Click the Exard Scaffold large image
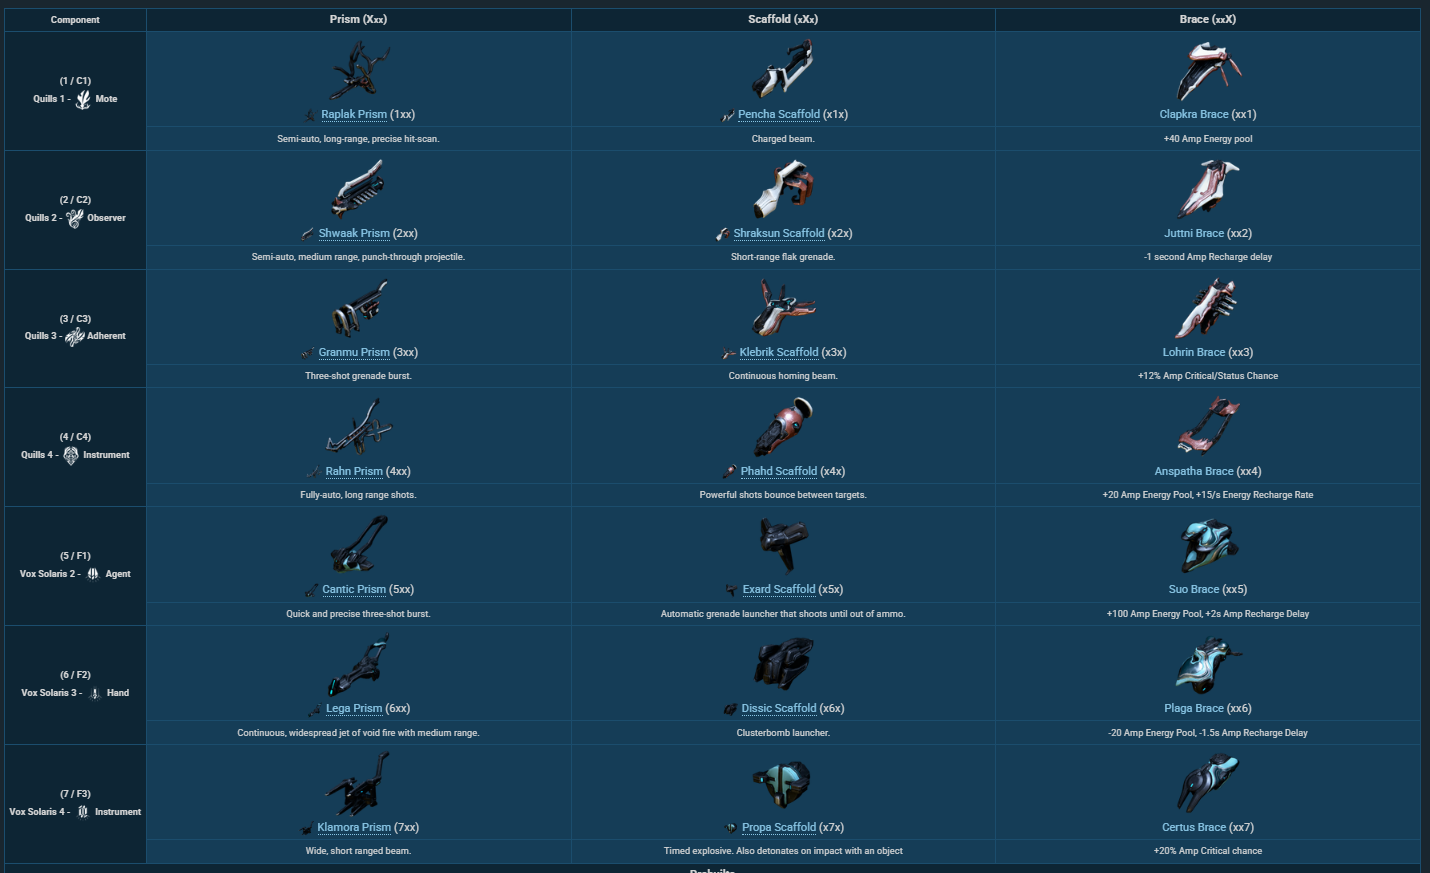Viewport: 1430px width, 873px height. (x=783, y=545)
